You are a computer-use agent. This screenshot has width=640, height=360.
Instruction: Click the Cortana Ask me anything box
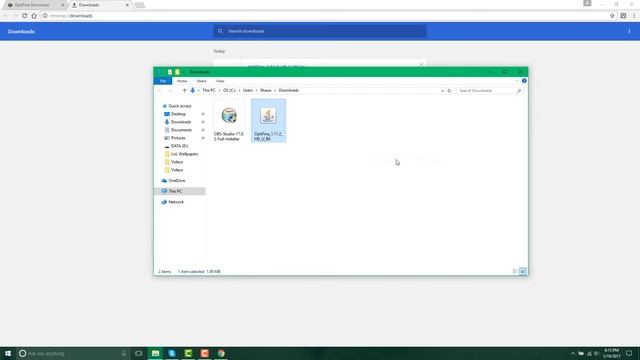73,353
